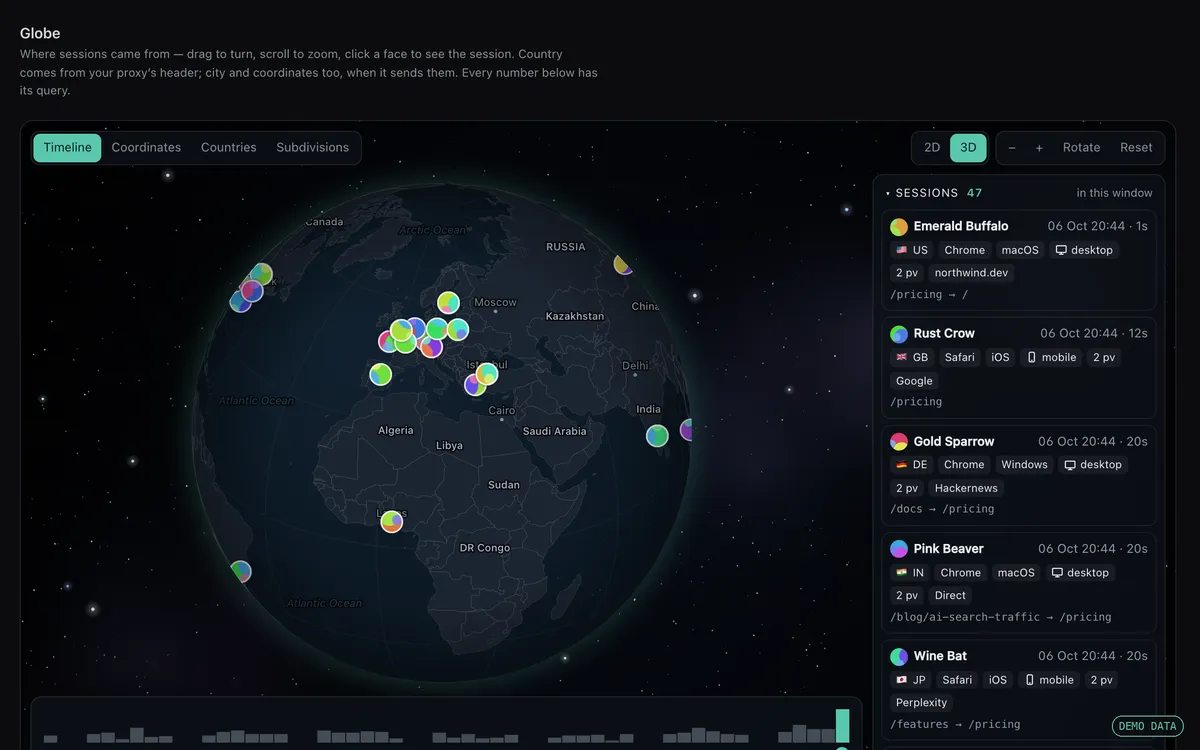The height and width of the screenshot is (750, 1200).
Task: Open the Wine Bat session name
Action: tap(940, 656)
